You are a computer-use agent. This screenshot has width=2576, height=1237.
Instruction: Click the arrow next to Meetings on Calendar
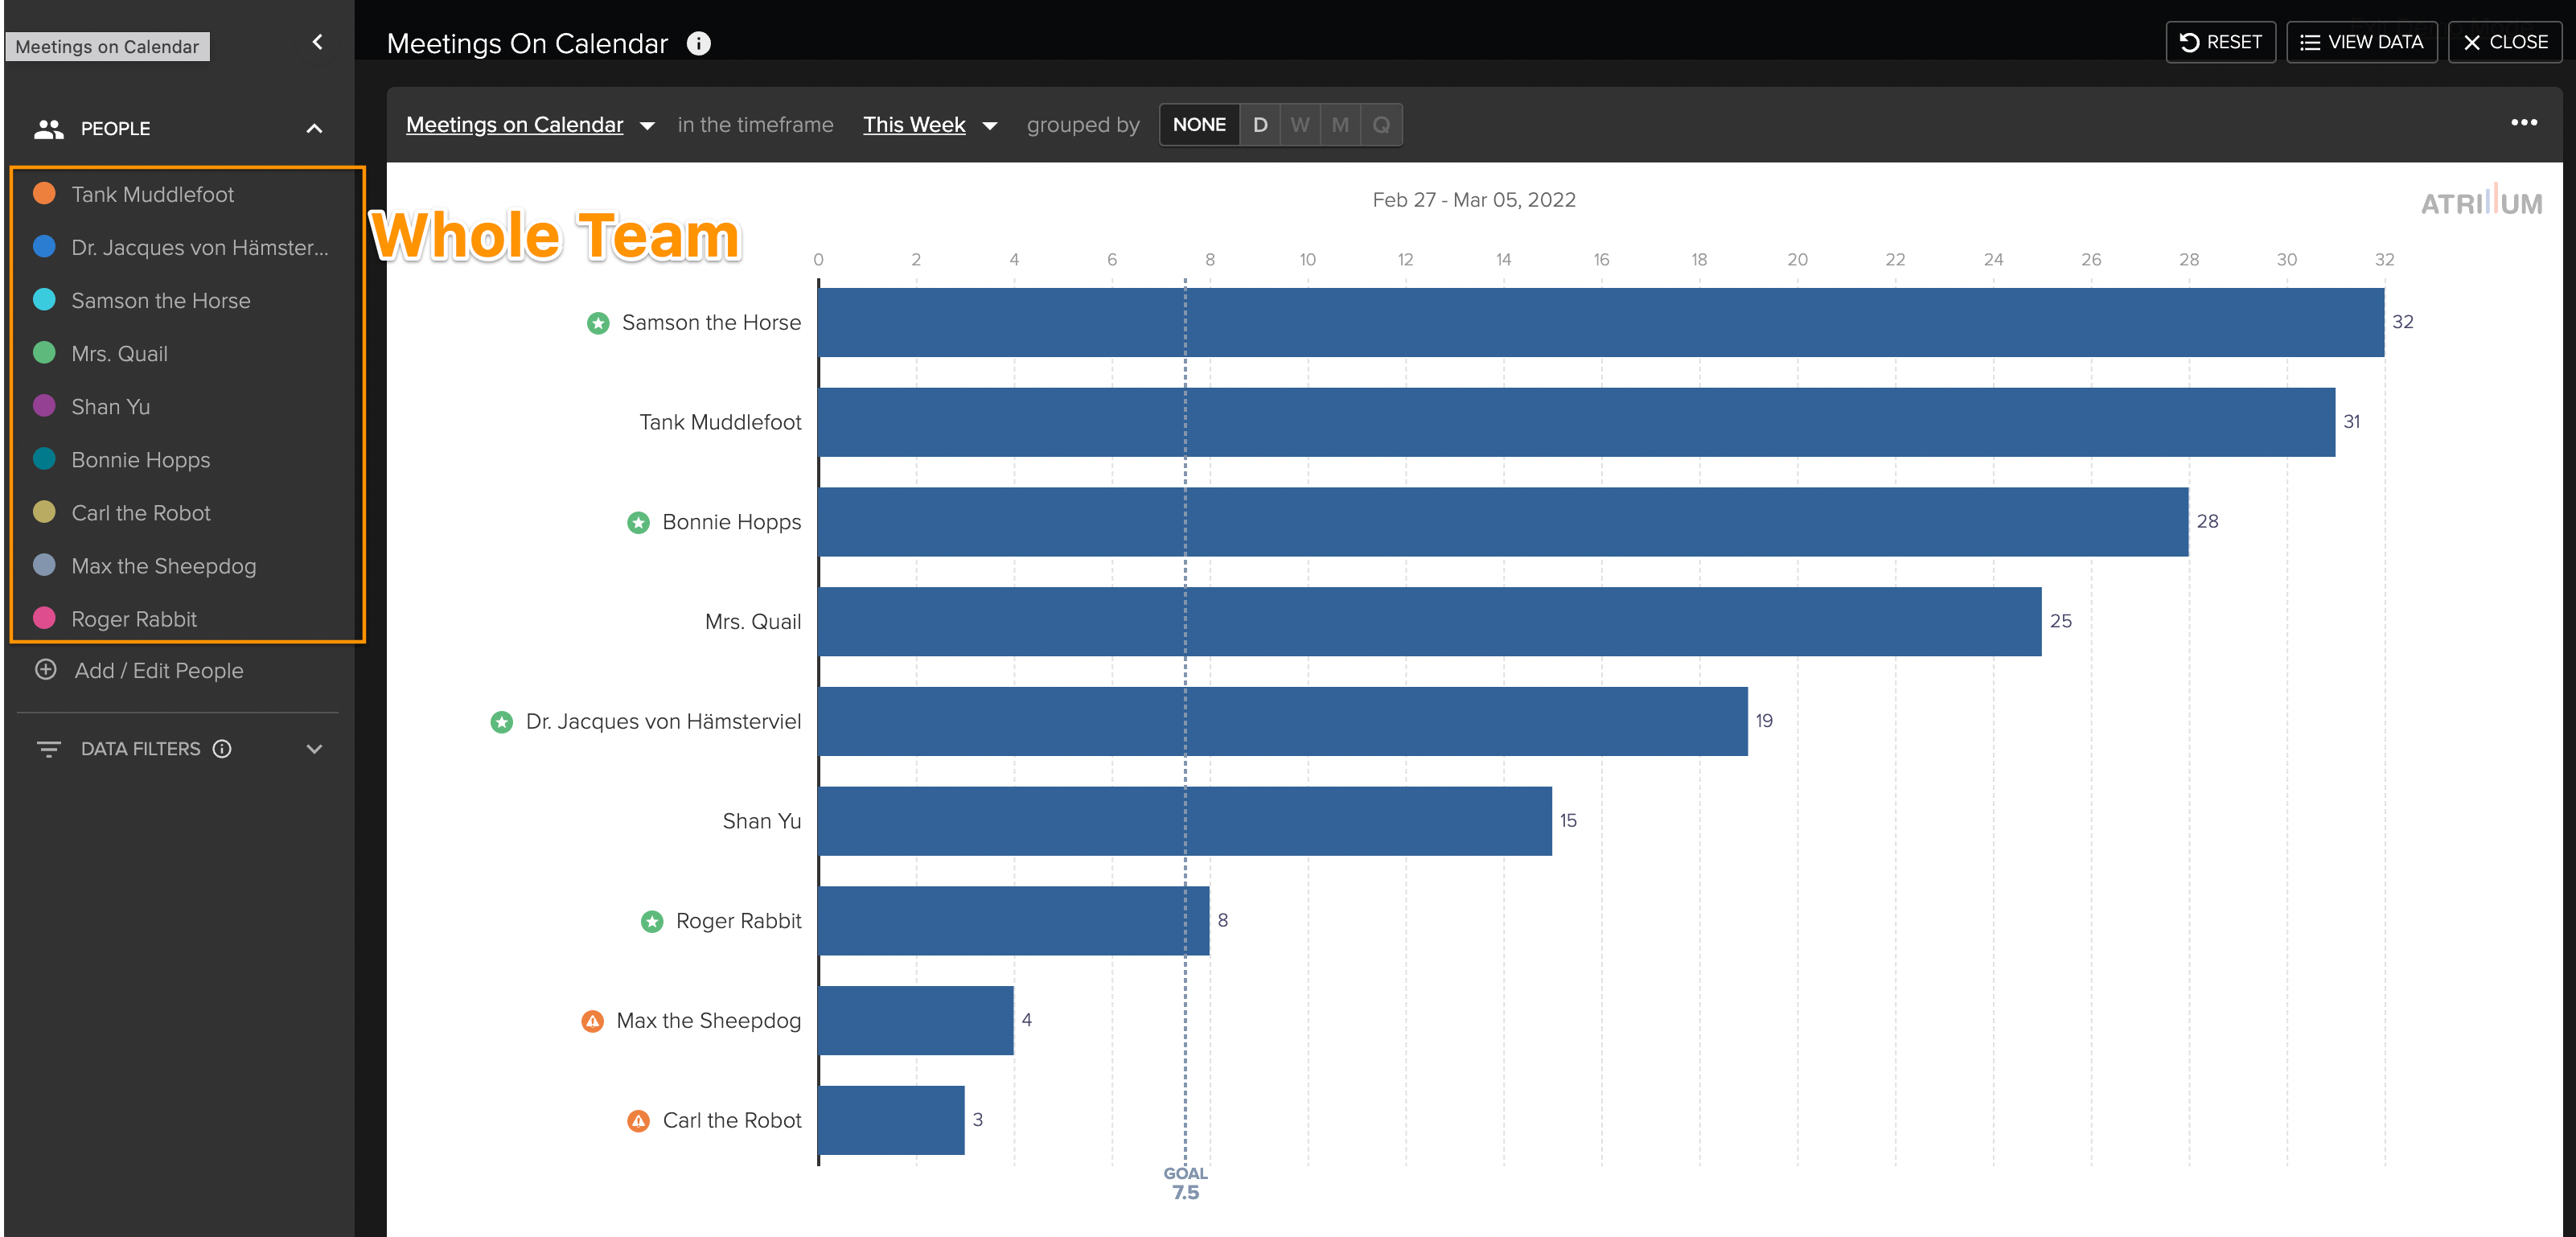(x=647, y=126)
